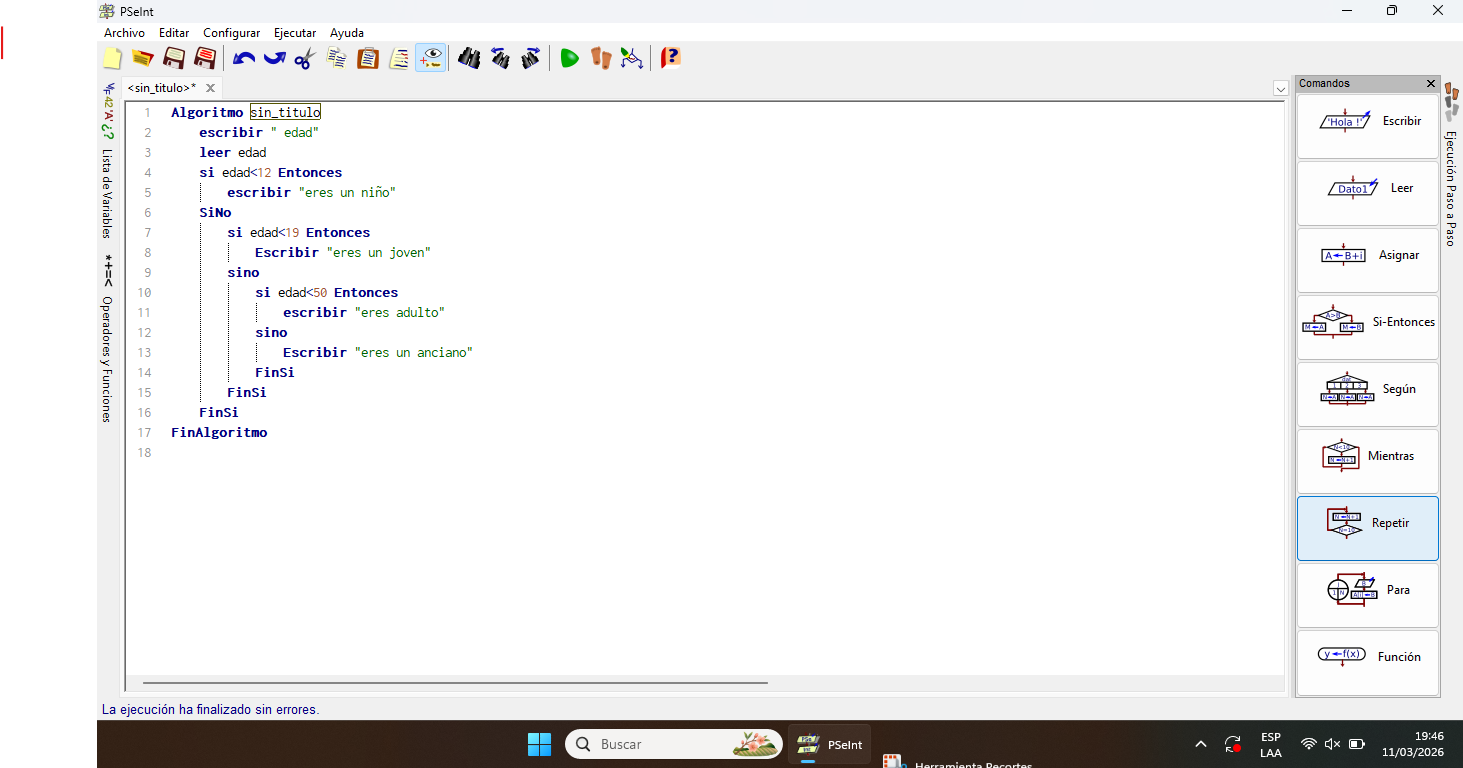The image size is (1463, 768).
Task: Click the horizontal scrollbar in the editor
Action: (x=455, y=683)
